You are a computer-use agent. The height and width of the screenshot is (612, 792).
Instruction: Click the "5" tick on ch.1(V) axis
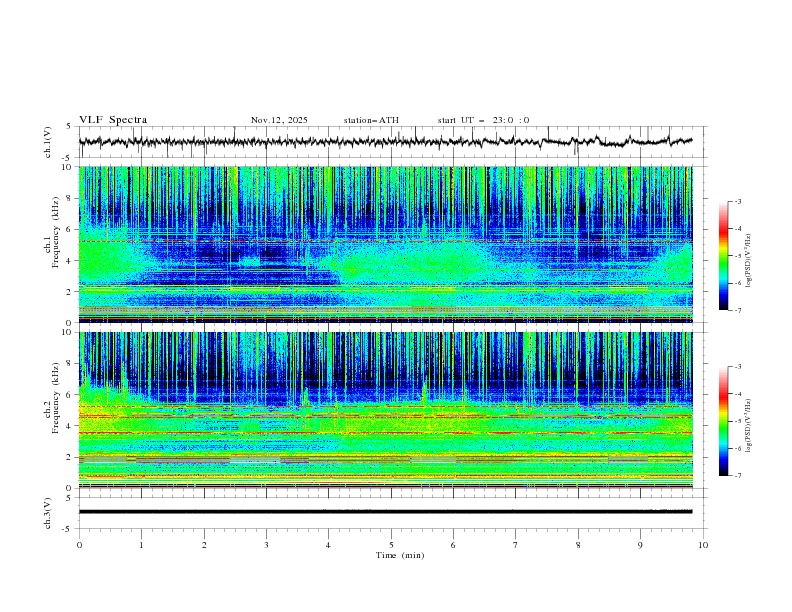[x=69, y=126]
